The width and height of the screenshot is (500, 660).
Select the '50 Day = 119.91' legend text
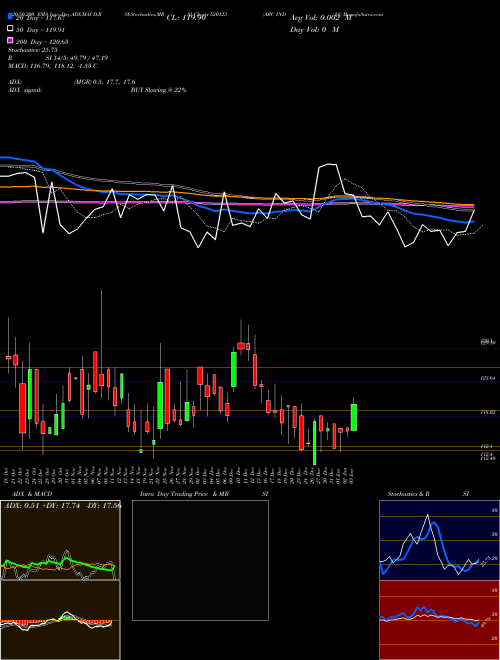[41, 30]
